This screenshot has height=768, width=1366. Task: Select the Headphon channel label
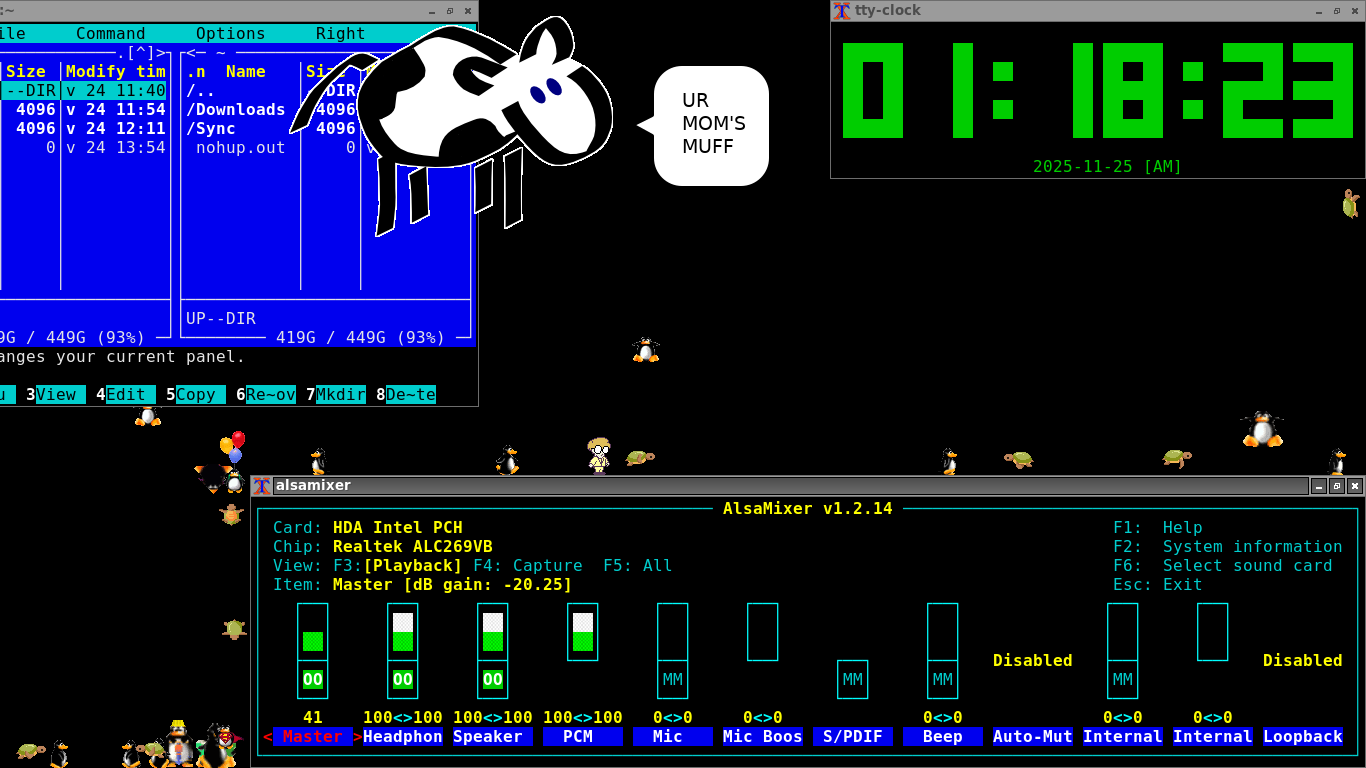click(x=403, y=736)
